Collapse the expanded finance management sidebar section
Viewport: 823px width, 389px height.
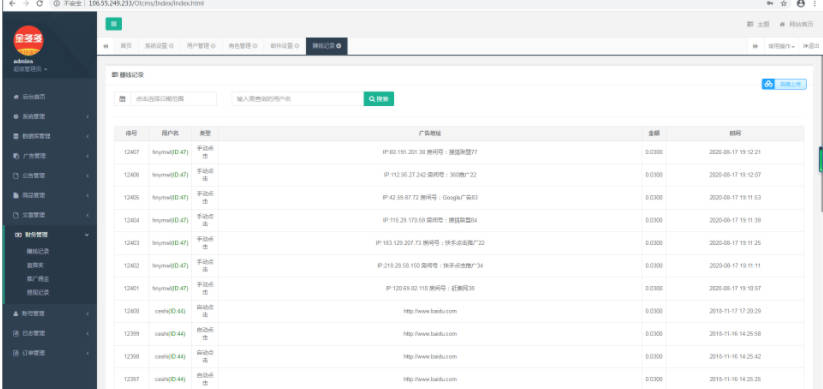tap(49, 235)
